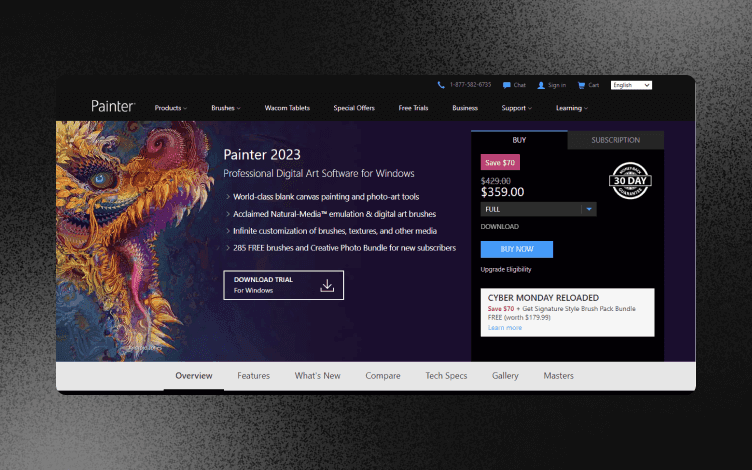Click the dragon artwork image
Viewport: 752px width, 470px height.
point(134,241)
